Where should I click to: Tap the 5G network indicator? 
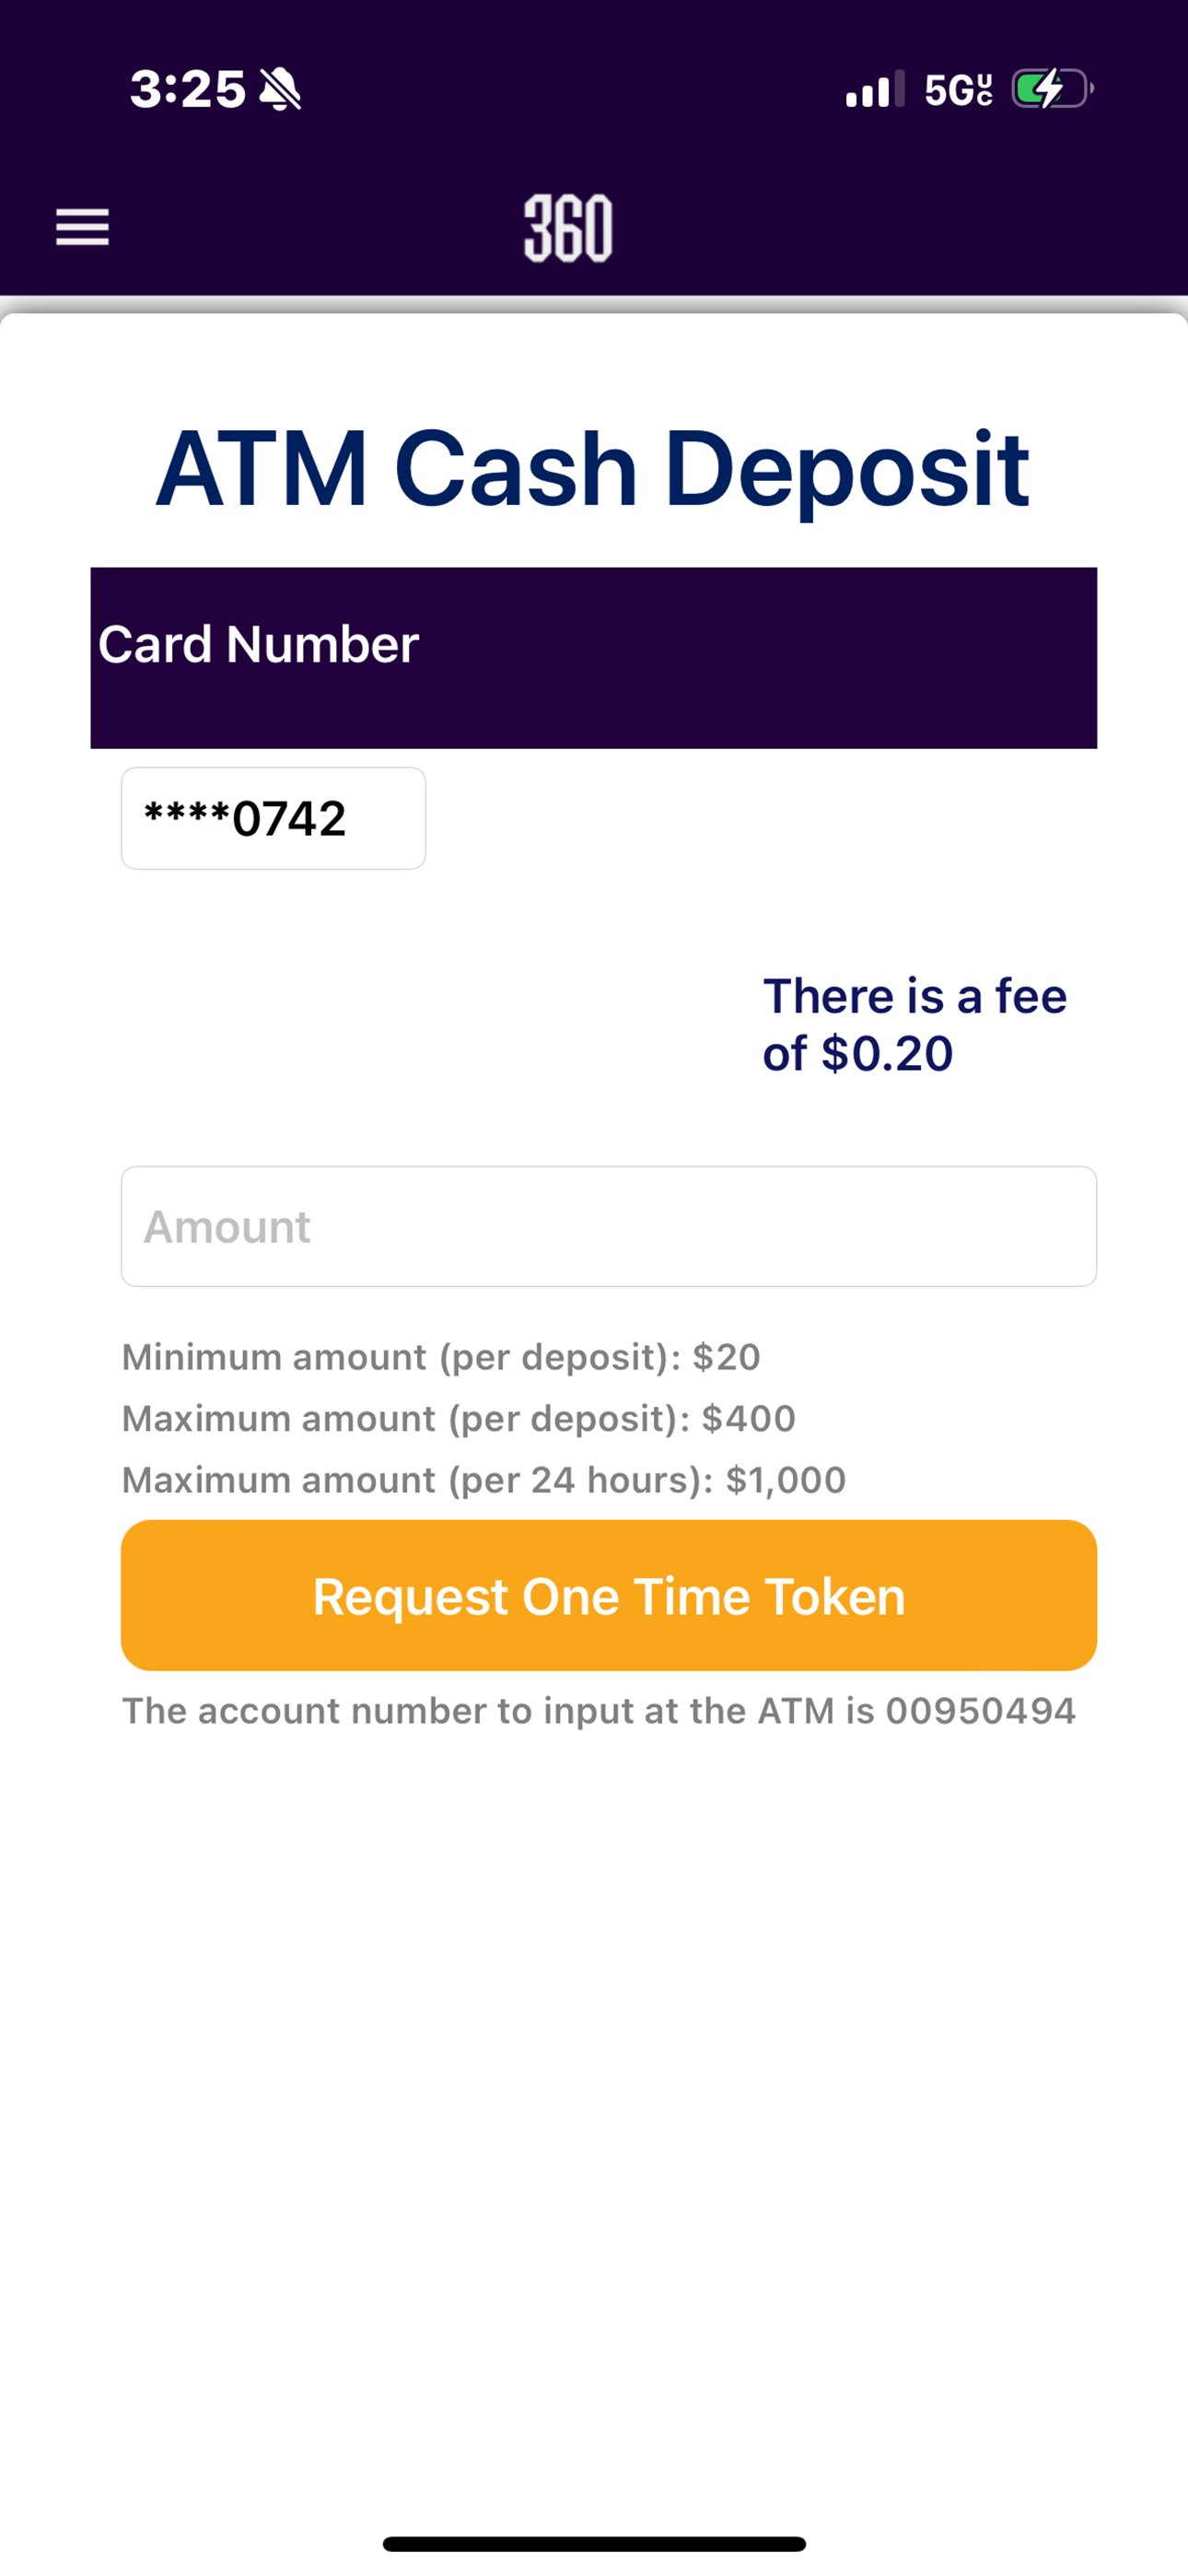tap(959, 90)
